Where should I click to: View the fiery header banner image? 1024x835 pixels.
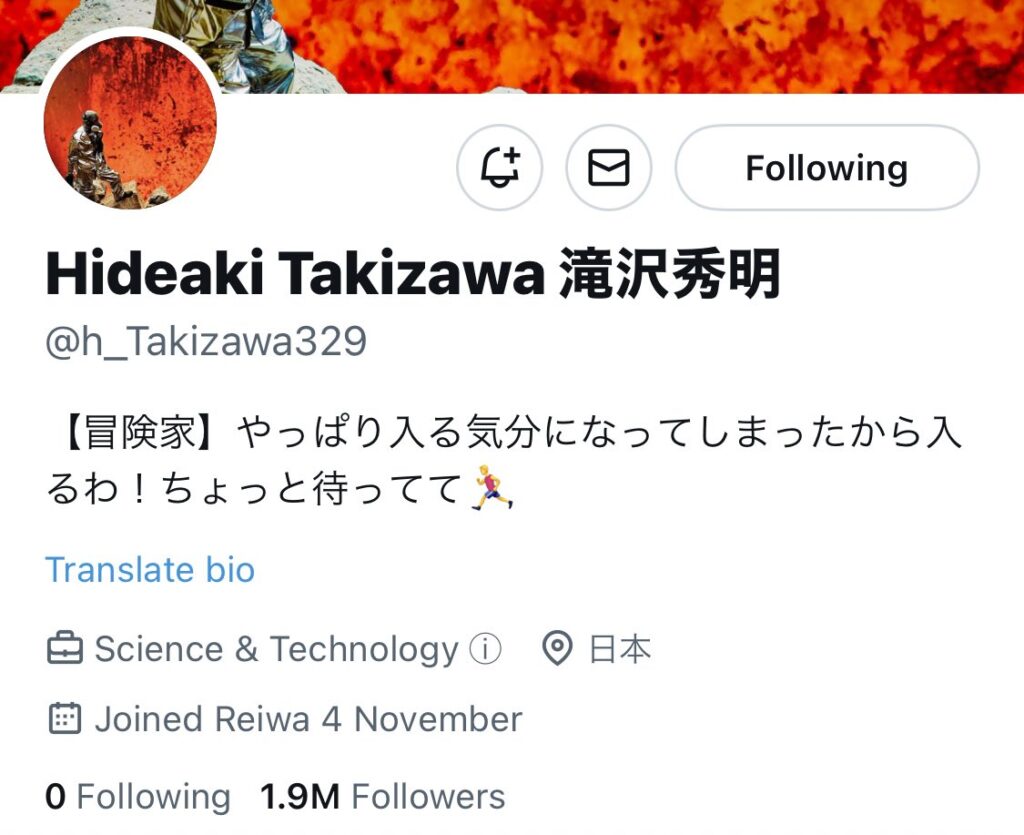[x=512, y=46]
